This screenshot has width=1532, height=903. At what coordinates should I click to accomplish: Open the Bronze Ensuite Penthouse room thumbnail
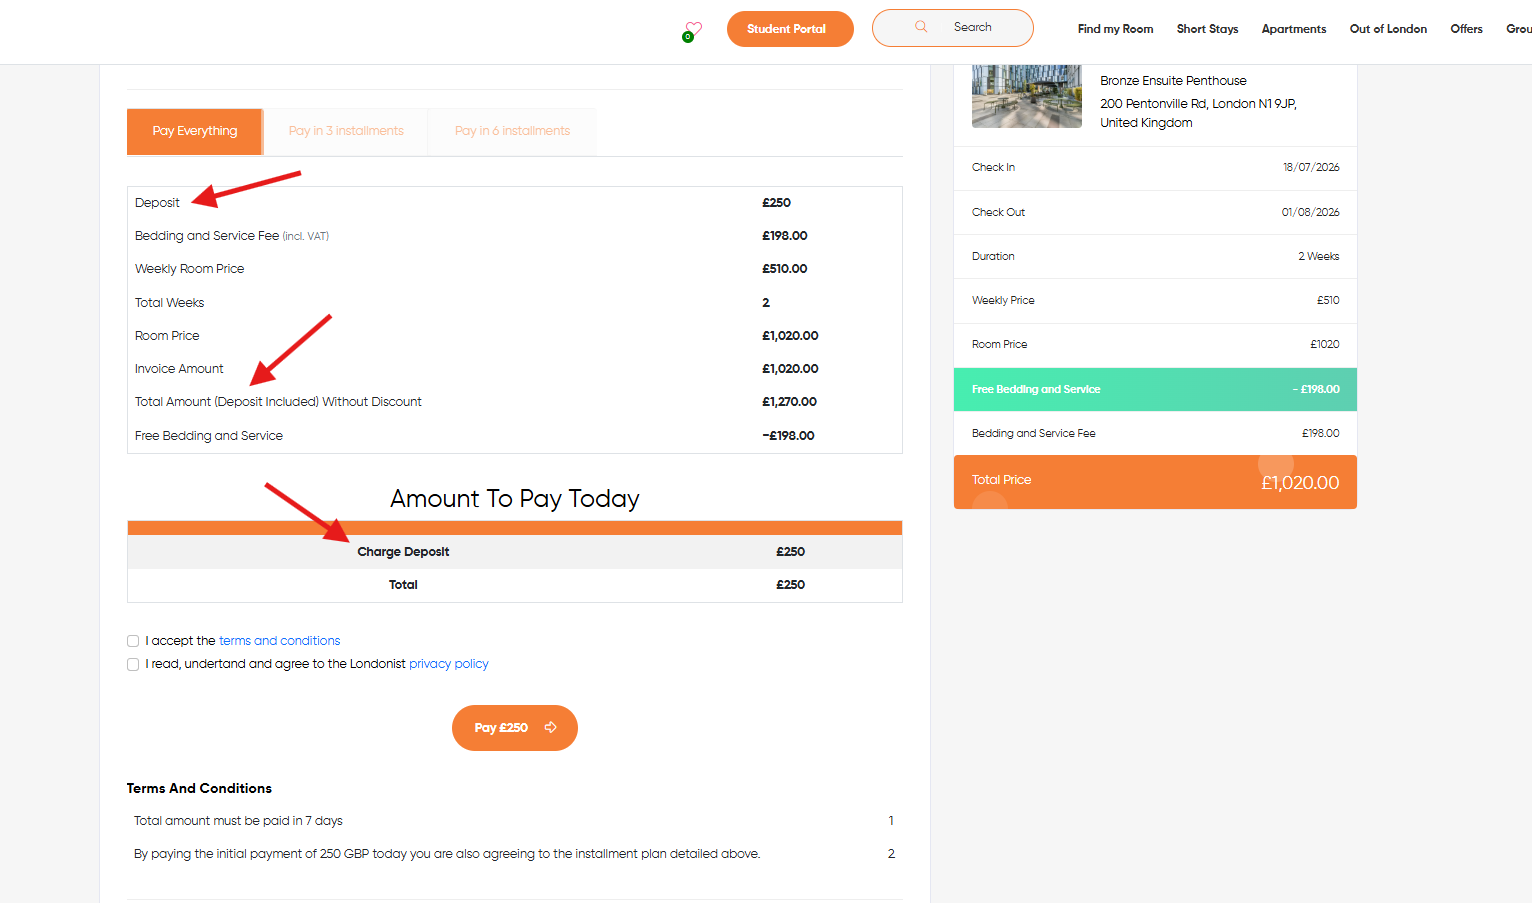(1027, 96)
